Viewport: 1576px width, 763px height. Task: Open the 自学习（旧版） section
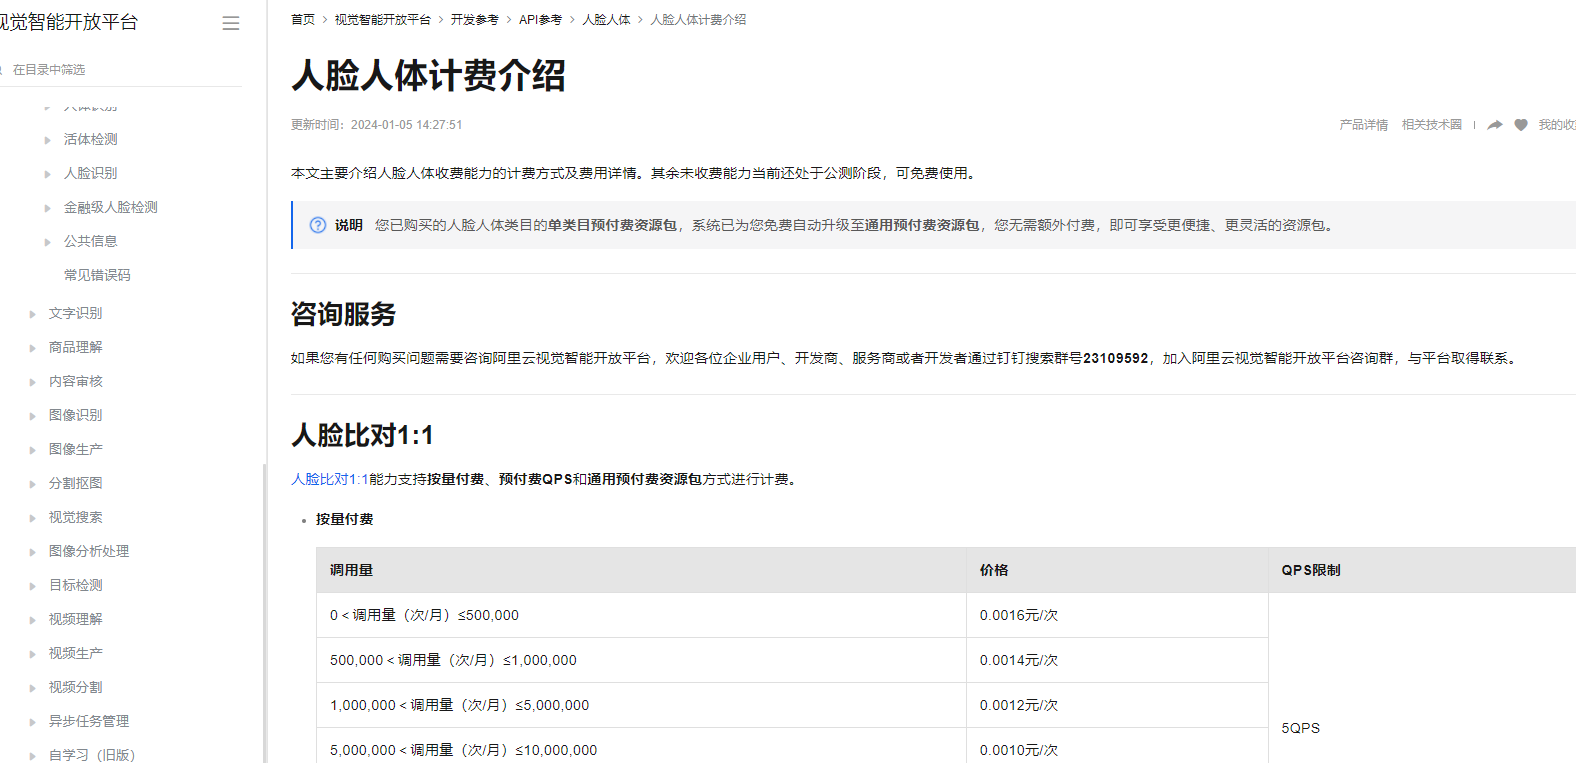click(92, 755)
